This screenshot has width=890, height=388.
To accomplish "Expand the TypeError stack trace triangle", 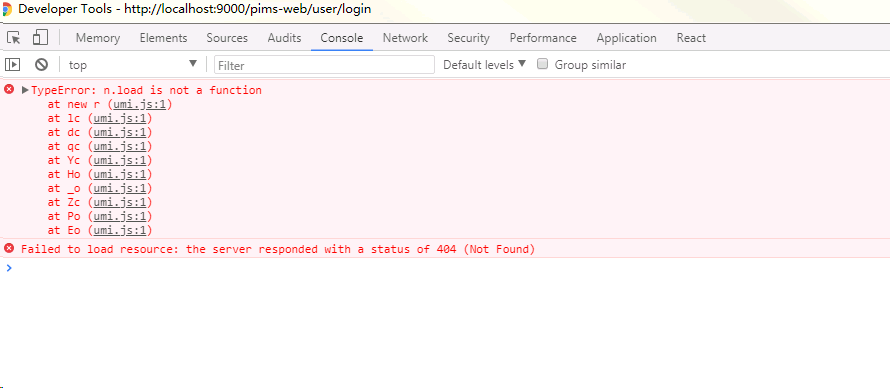I will [x=25, y=90].
